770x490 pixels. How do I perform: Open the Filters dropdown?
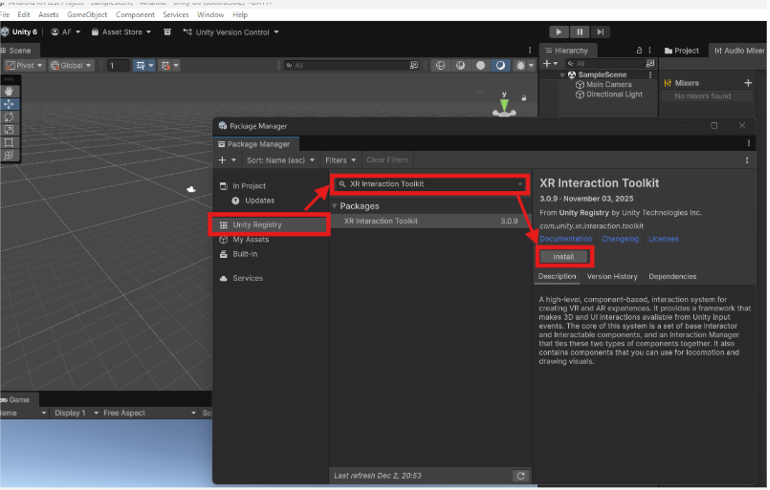(x=340, y=160)
